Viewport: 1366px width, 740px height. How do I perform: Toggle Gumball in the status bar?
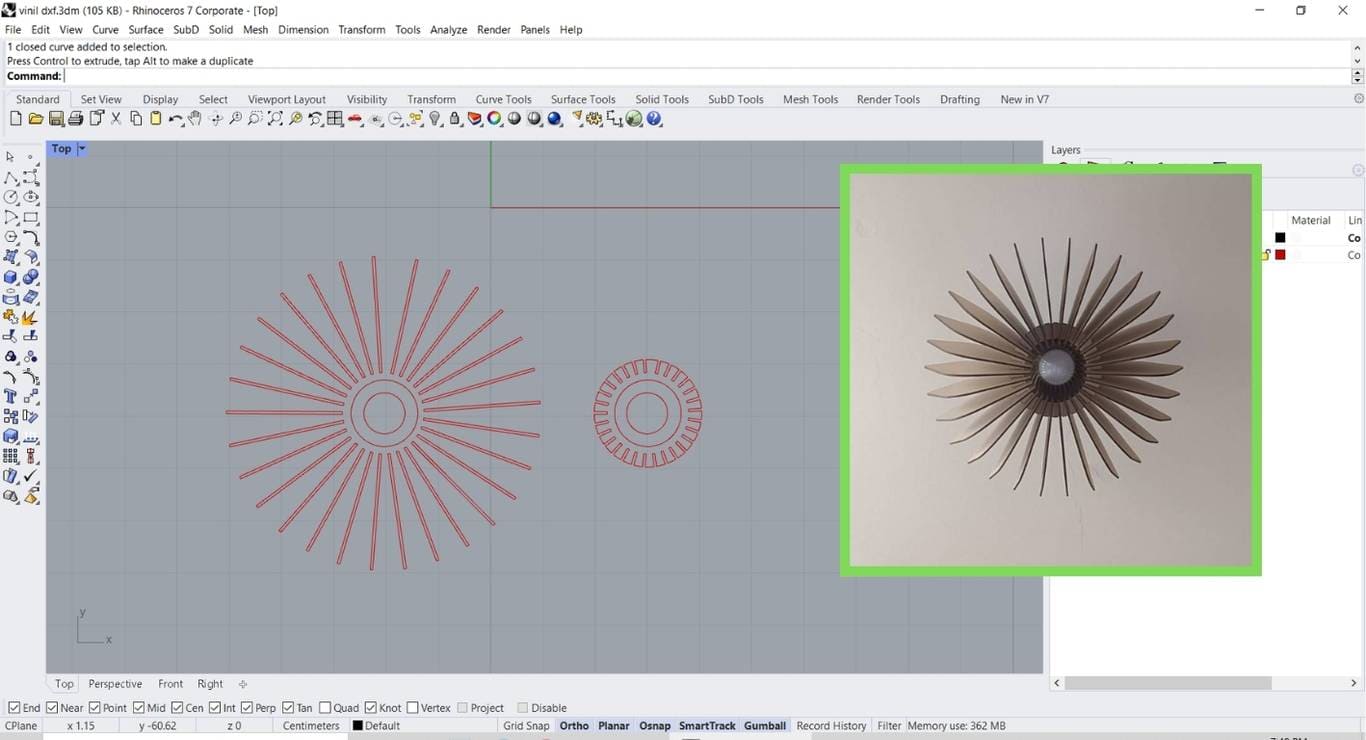pos(765,726)
